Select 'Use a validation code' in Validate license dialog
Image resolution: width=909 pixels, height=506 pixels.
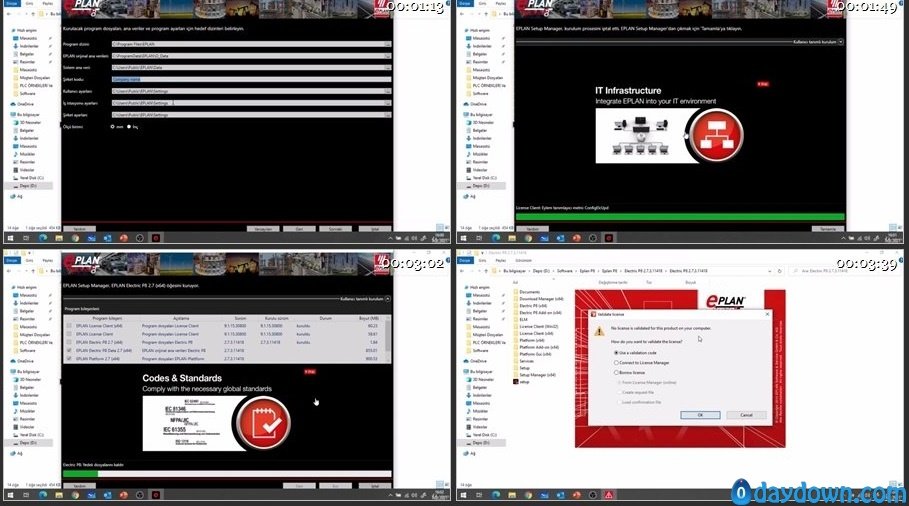(x=616, y=352)
